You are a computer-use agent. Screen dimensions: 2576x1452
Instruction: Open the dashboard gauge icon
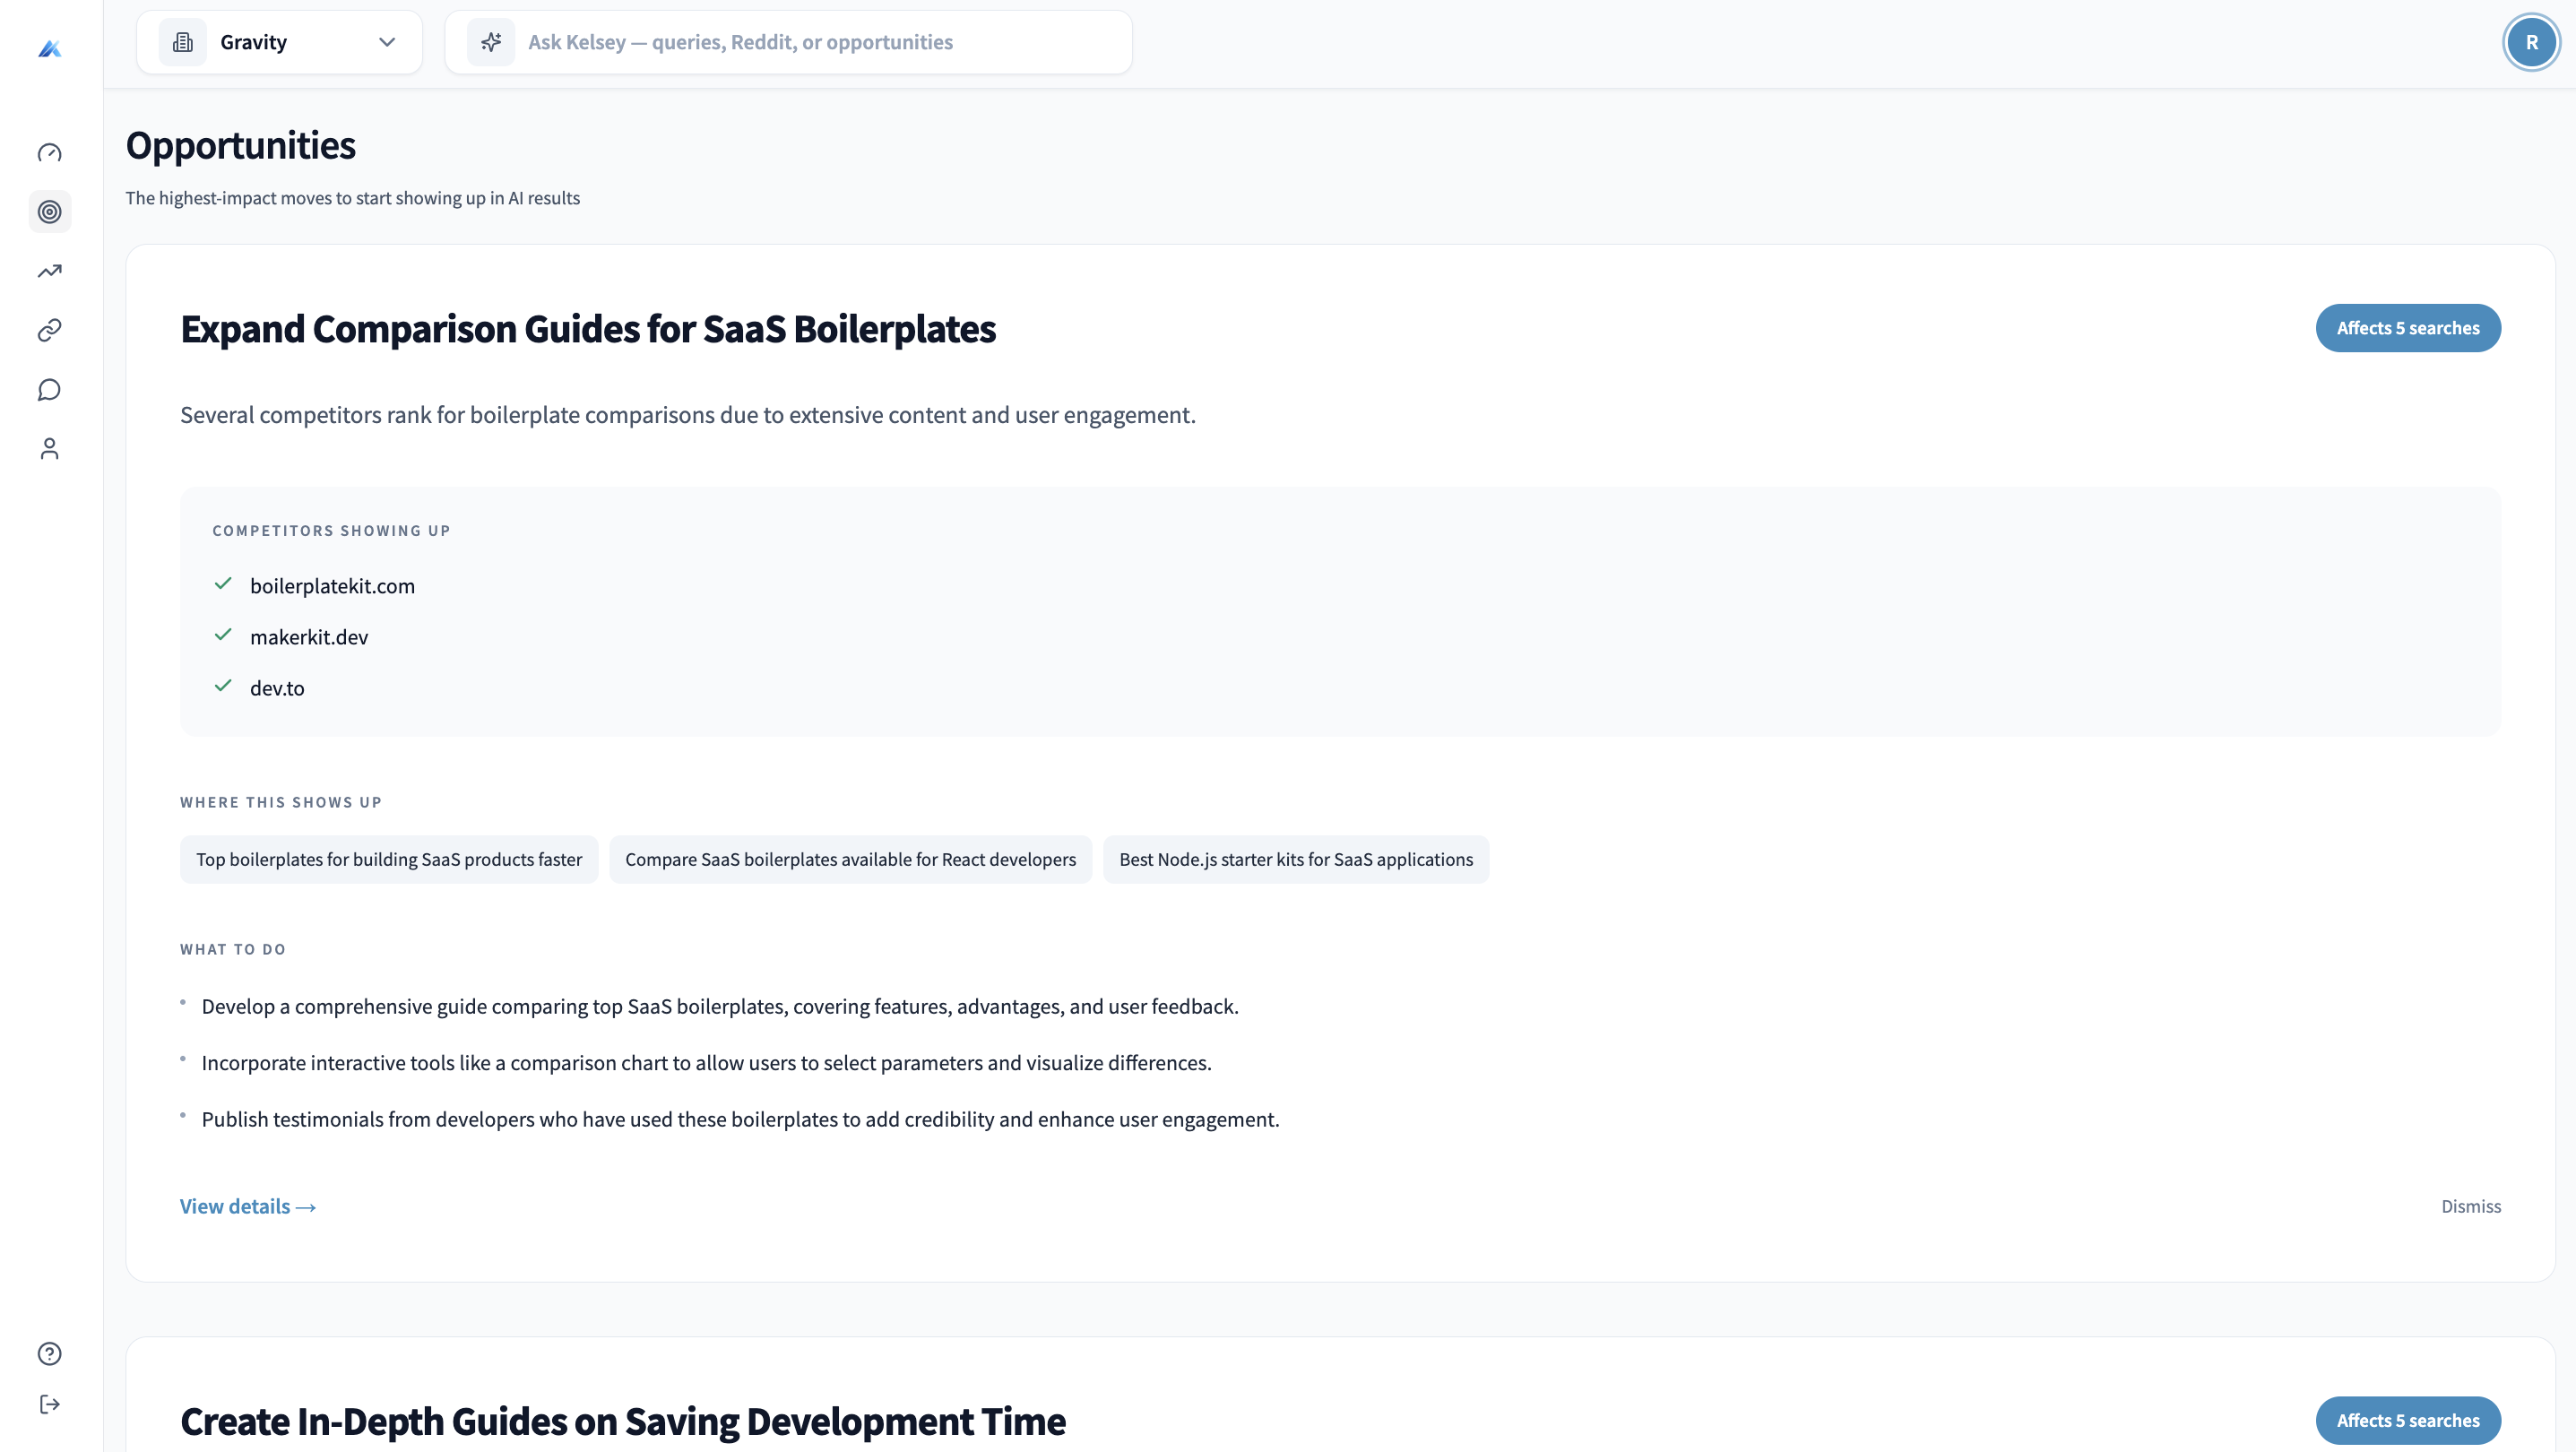tap(50, 153)
